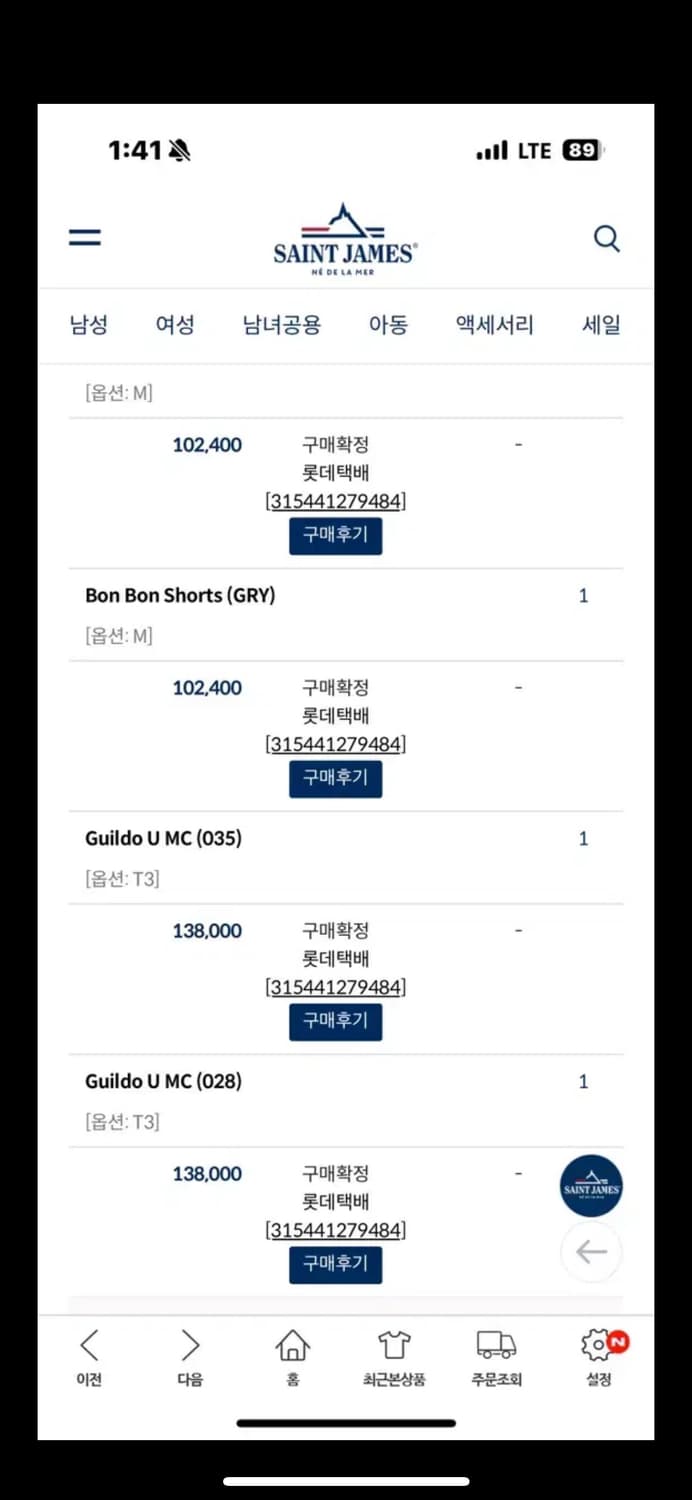Select the 세일 sale tab
692x1500 pixels.
click(x=601, y=324)
